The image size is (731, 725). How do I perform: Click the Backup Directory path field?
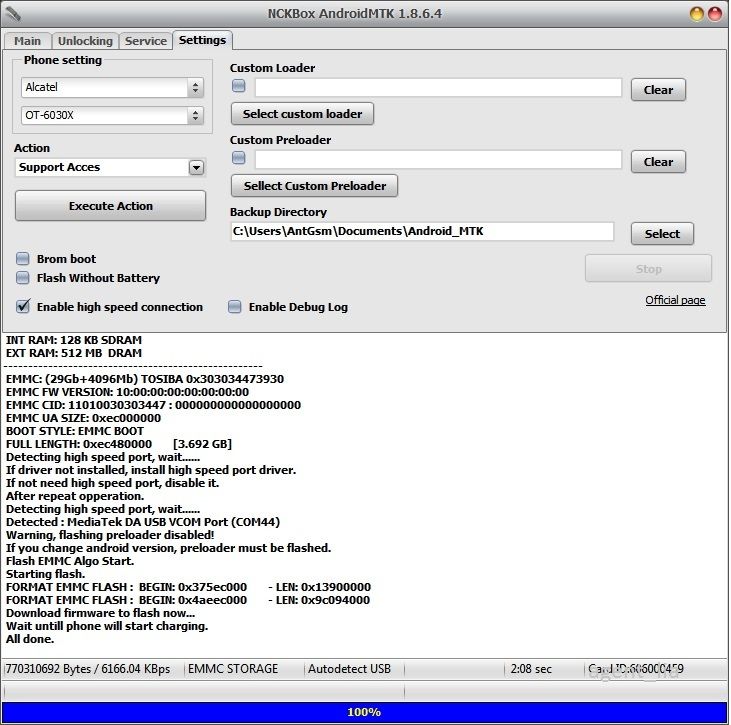click(x=421, y=231)
